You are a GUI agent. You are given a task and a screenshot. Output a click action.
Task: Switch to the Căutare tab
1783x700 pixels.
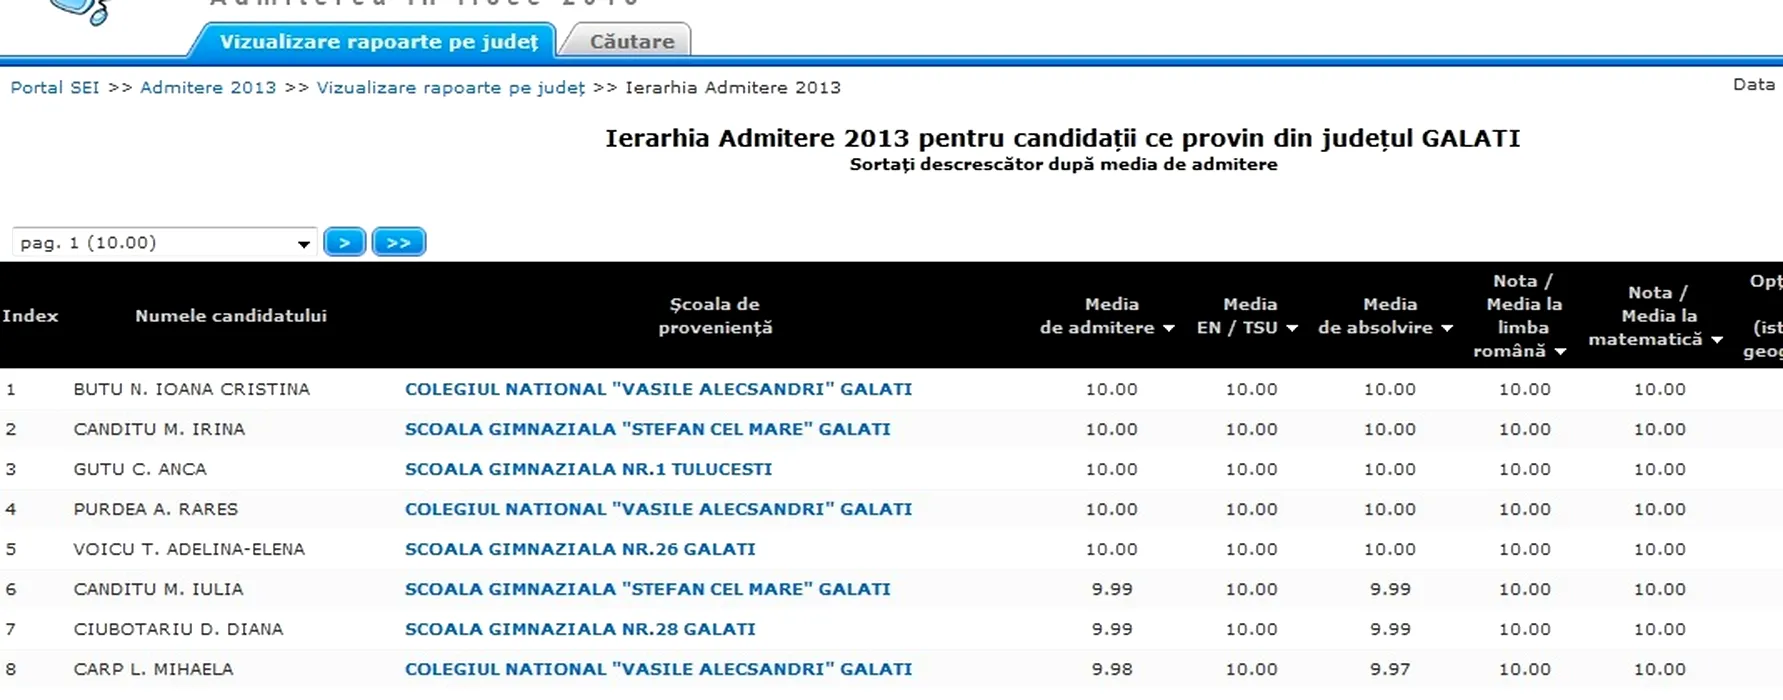click(x=631, y=42)
